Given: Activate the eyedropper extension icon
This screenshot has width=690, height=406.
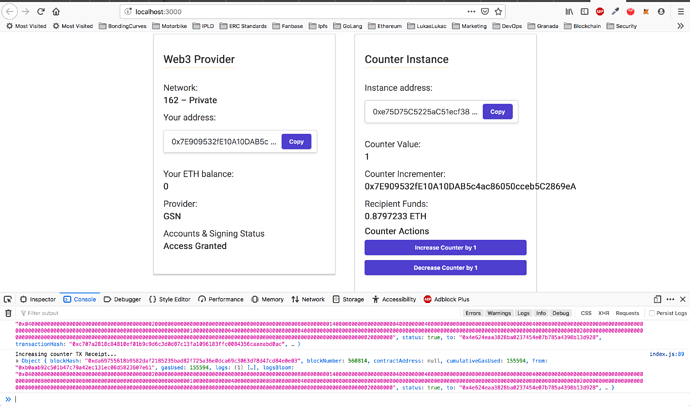Looking at the screenshot, I should 615,12.
